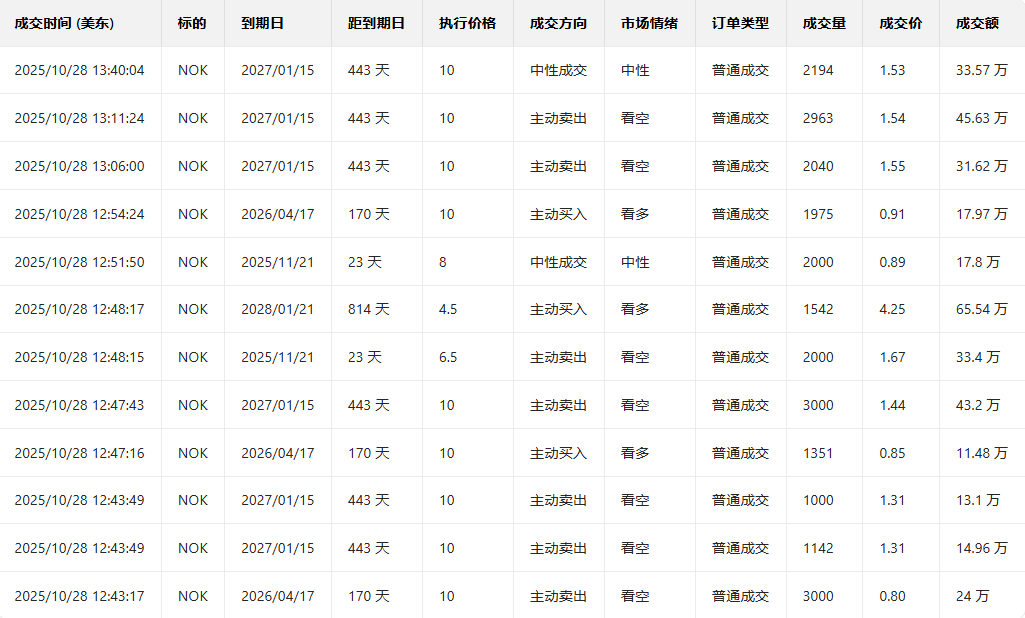
Task: Click trade amount 17.8 万
Action: click(978, 262)
